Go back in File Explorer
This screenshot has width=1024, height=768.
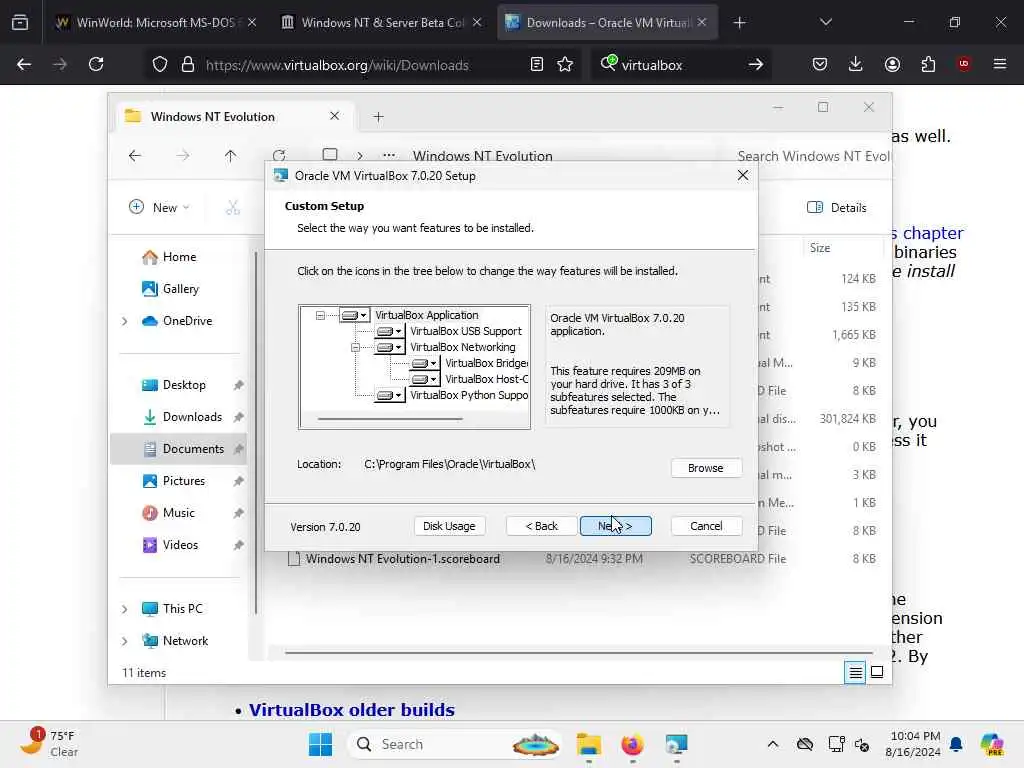(135, 156)
